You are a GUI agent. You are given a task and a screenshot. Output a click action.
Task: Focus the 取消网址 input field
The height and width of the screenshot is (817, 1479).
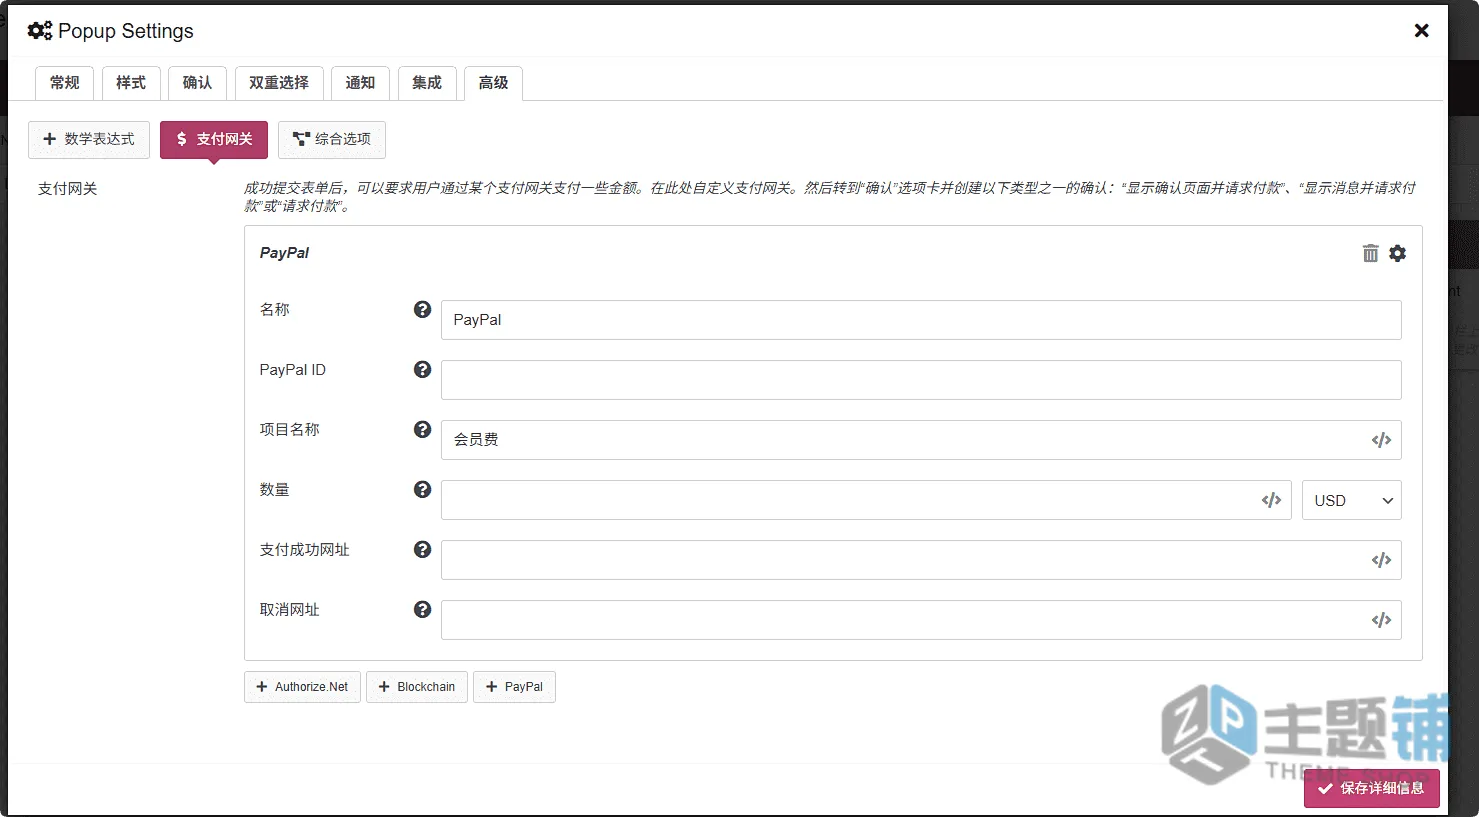(x=921, y=620)
